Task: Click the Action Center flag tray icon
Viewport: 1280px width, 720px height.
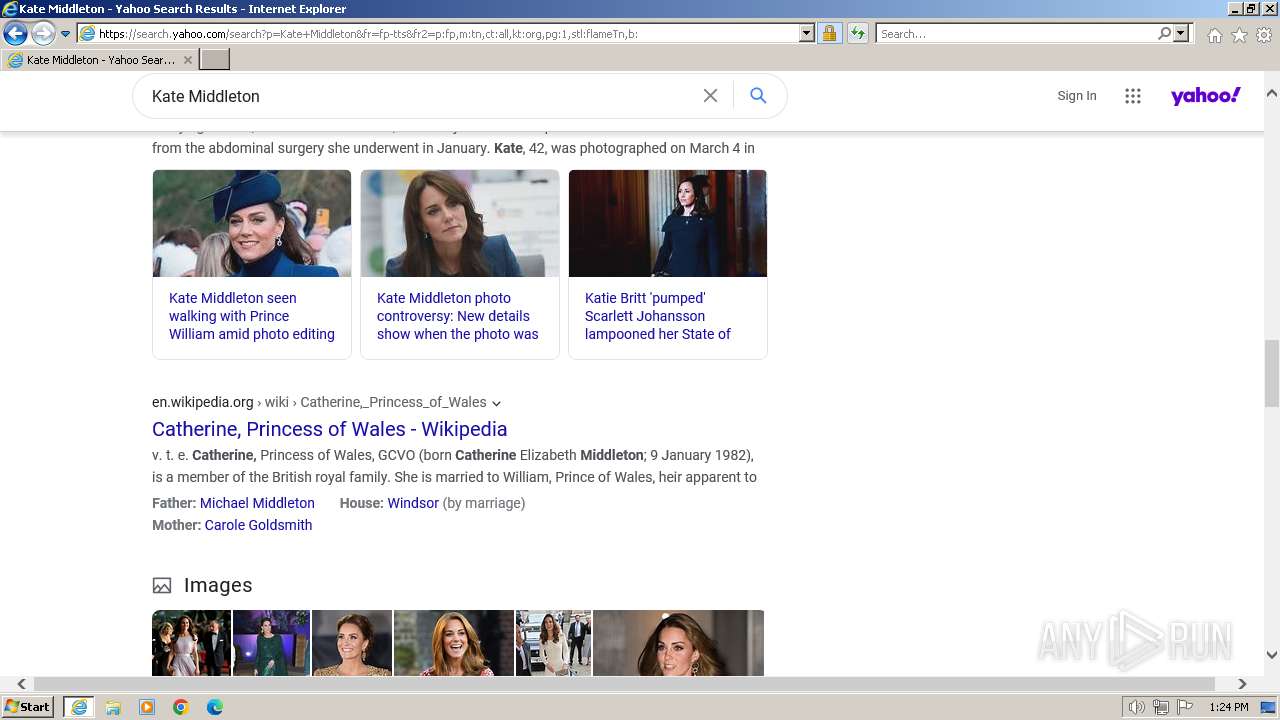Action: pyautogui.click(x=1185, y=707)
